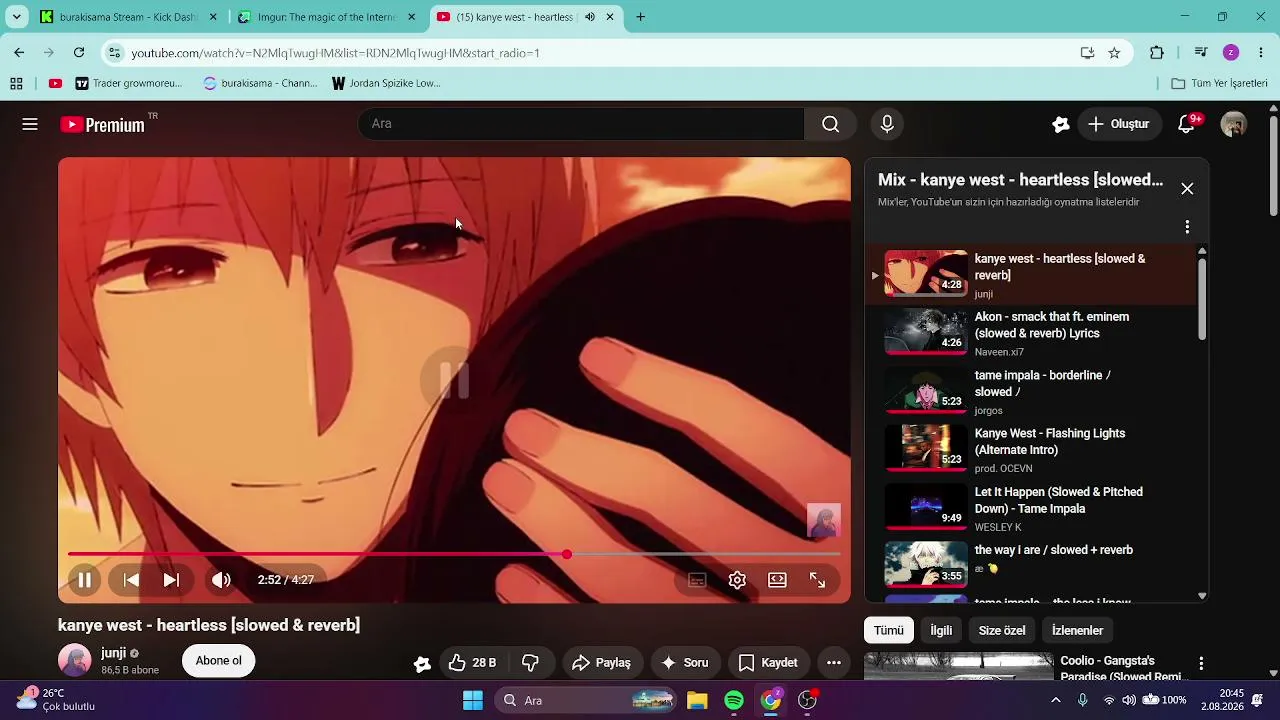The width and height of the screenshot is (1280, 720).
Task: Show hidden system tray icons
Action: point(1056,700)
